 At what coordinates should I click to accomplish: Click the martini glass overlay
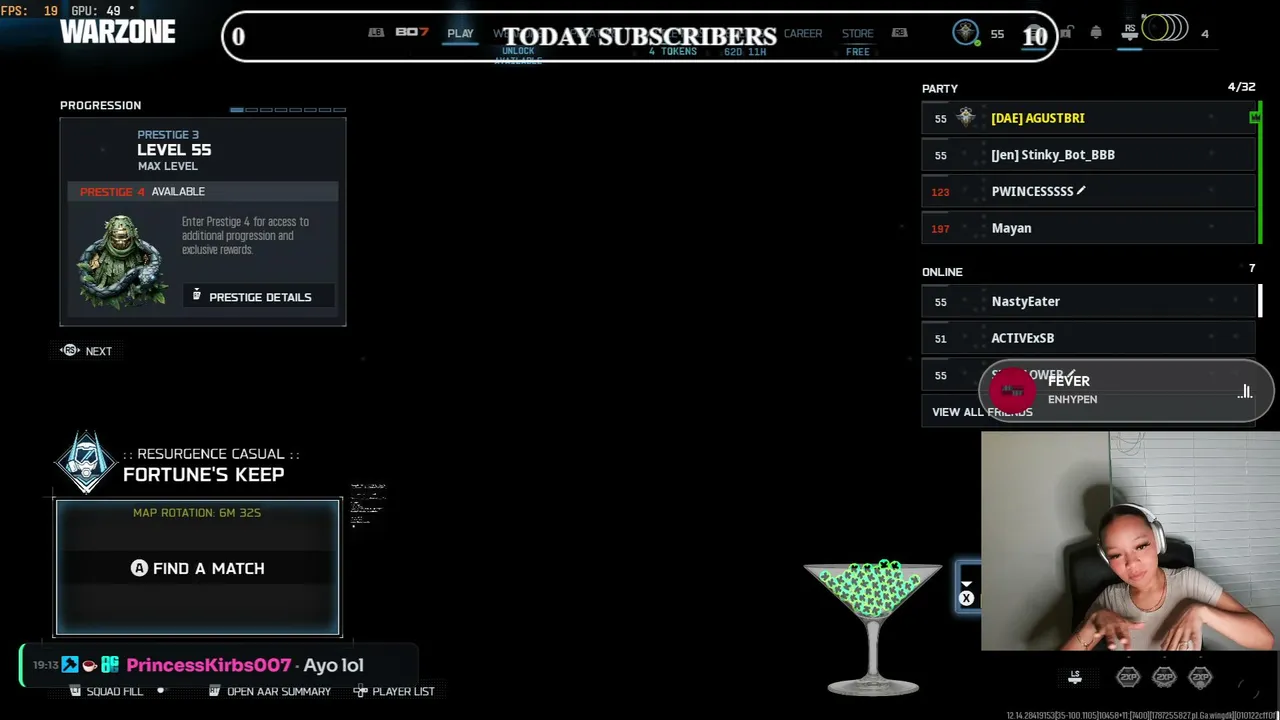(x=873, y=626)
